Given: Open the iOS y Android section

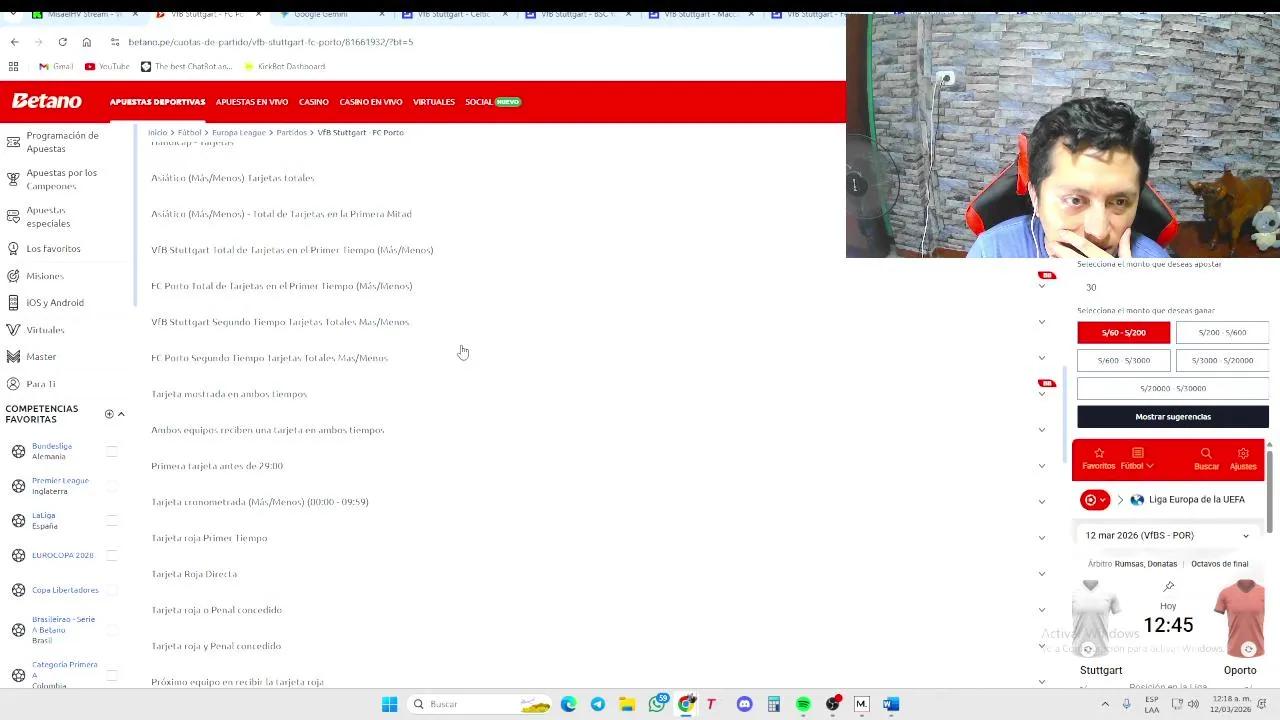Looking at the screenshot, I should pos(13,302).
